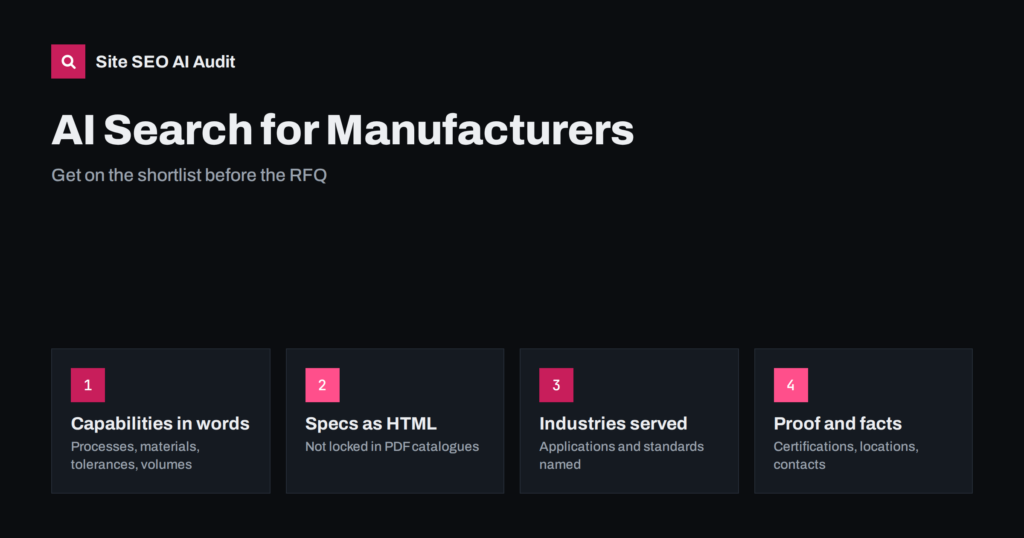This screenshot has height=538, width=1024.
Task: Click the text Certifications, locations, contacts
Action: tap(846, 456)
